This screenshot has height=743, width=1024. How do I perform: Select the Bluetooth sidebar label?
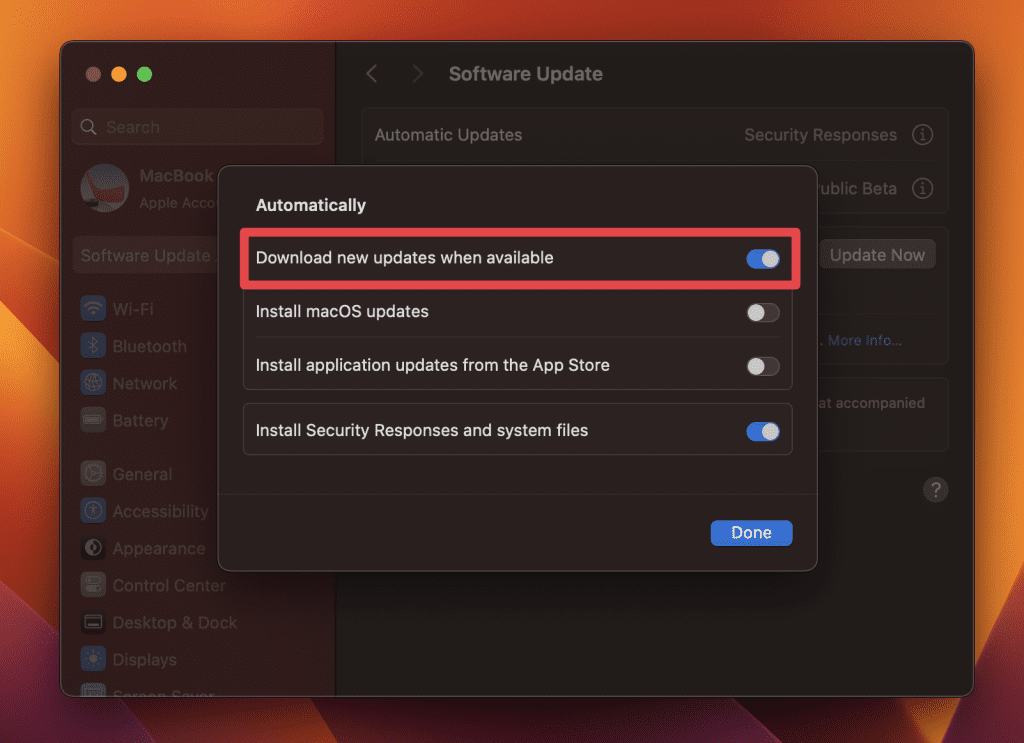150,346
